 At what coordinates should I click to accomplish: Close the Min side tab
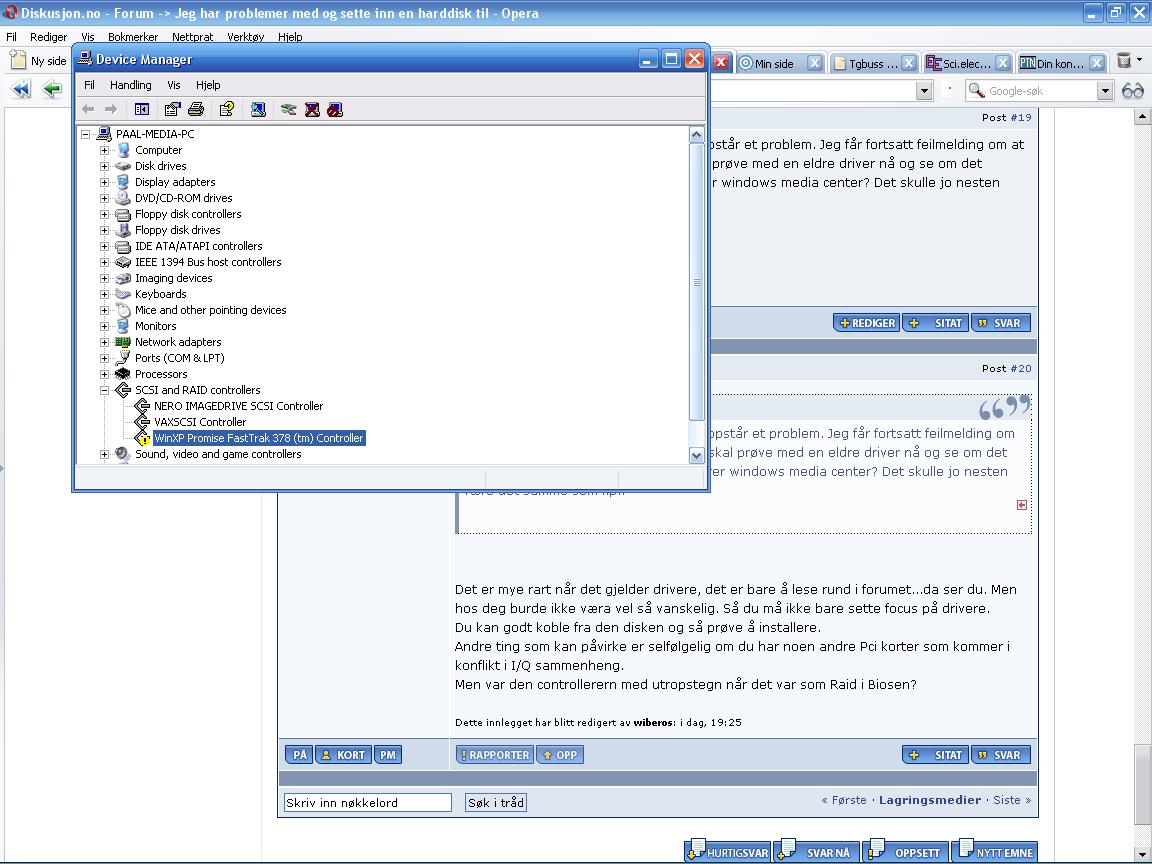(814, 63)
